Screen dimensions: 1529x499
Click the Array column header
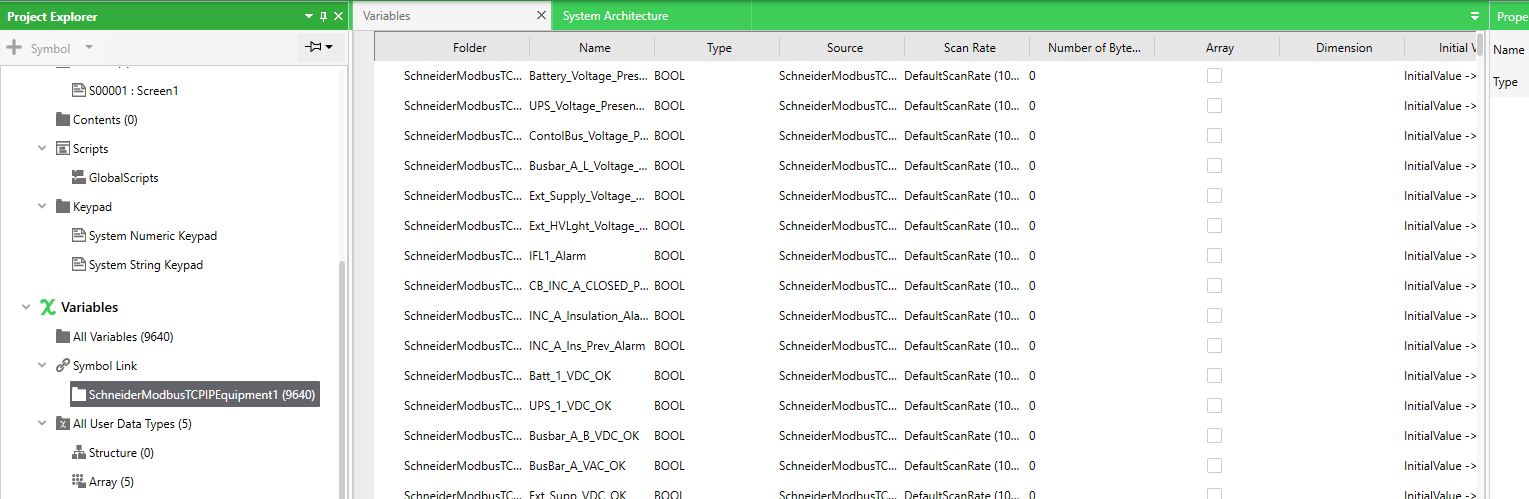(x=1219, y=47)
